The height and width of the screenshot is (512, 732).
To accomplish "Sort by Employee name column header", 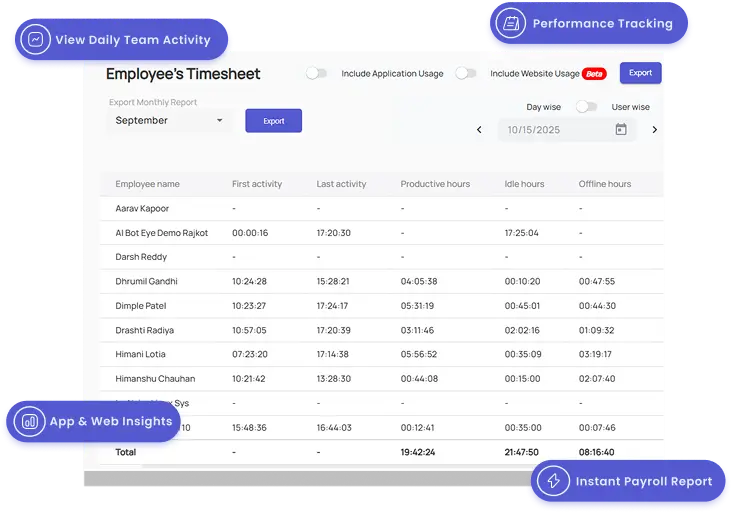I will click(x=147, y=184).
